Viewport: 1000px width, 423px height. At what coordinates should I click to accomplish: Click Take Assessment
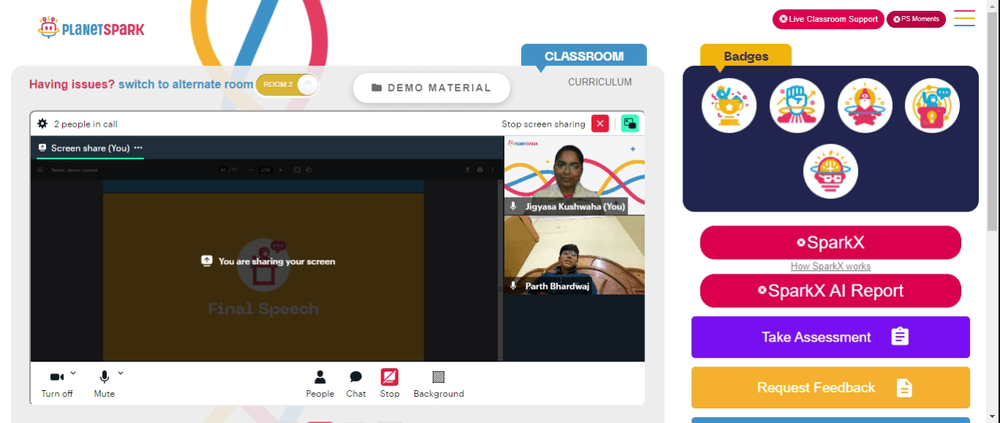pyautogui.click(x=830, y=337)
